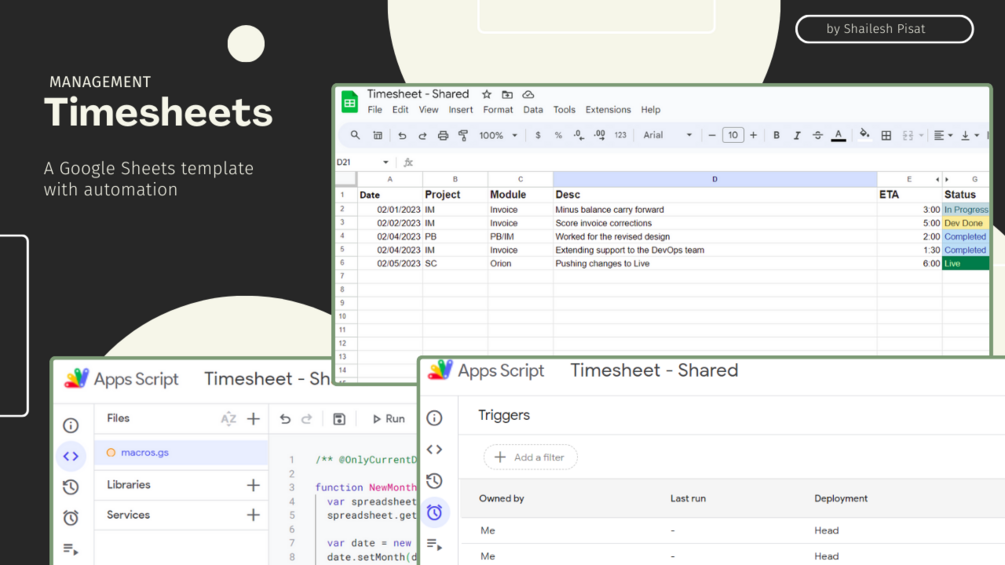Open Overview info icon in left Apps Script
Screen dimensions: 1005x565
click(71, 425)
